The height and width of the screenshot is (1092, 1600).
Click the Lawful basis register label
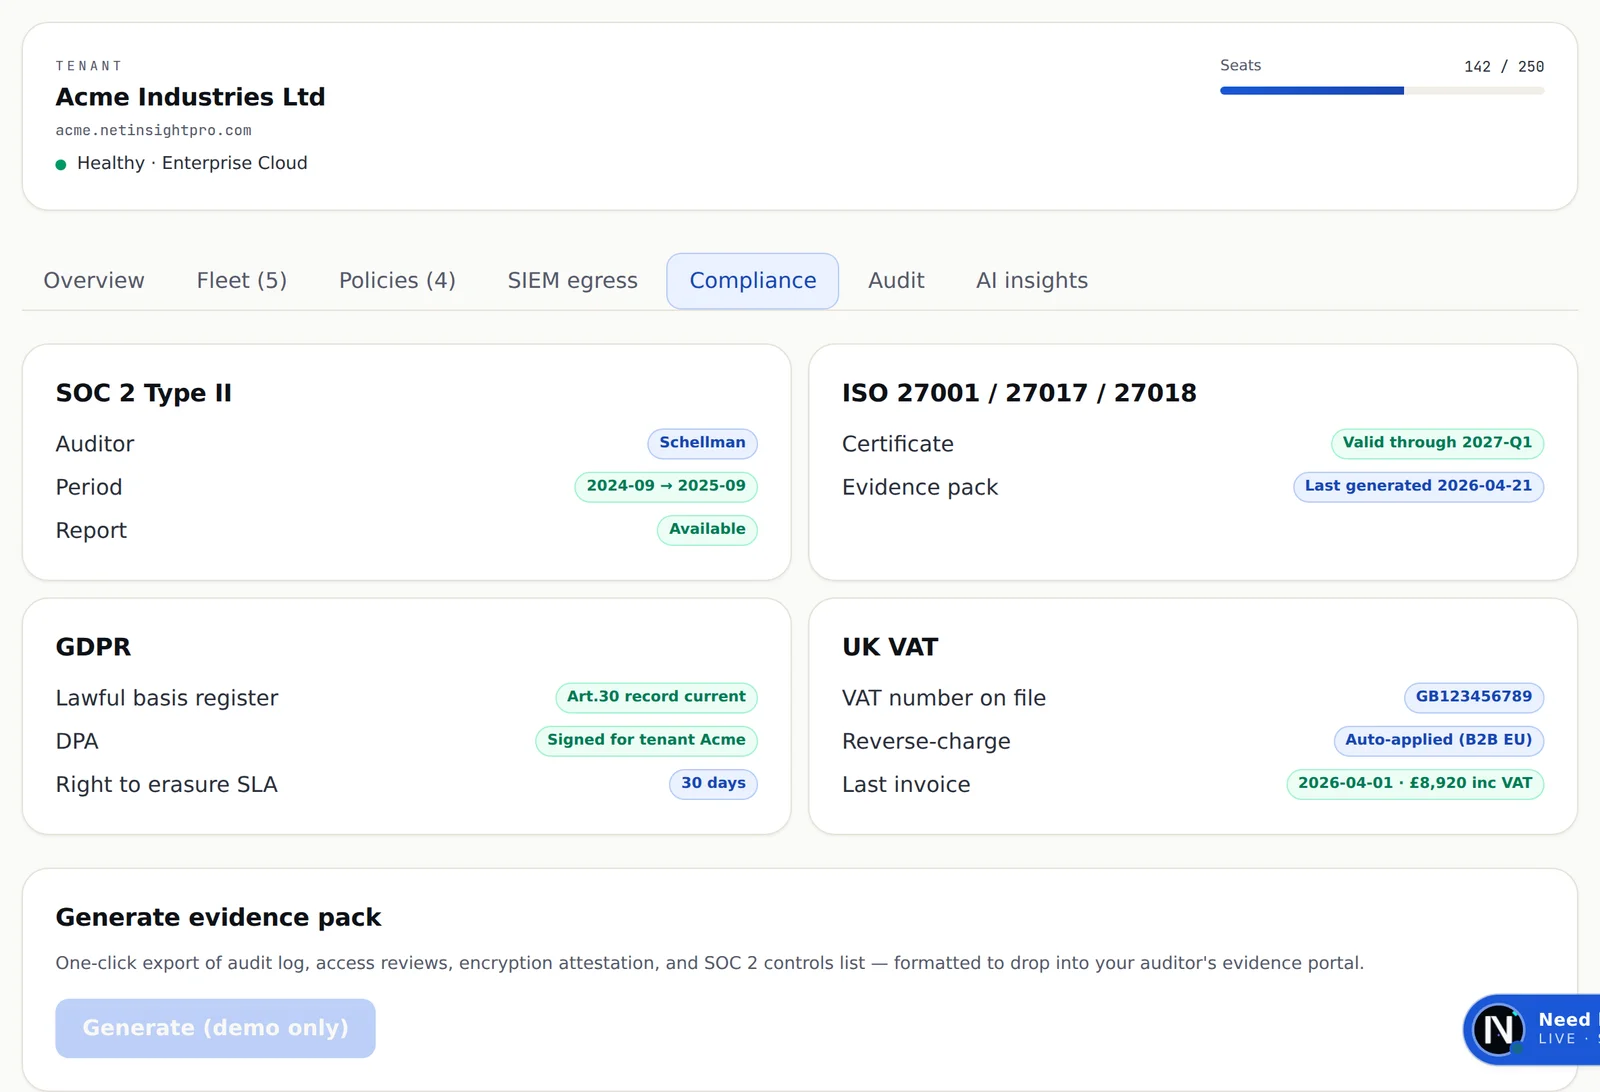point(167,698)
